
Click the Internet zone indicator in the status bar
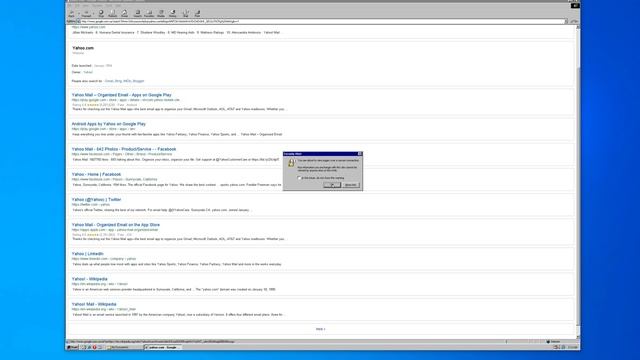(553, 342)
